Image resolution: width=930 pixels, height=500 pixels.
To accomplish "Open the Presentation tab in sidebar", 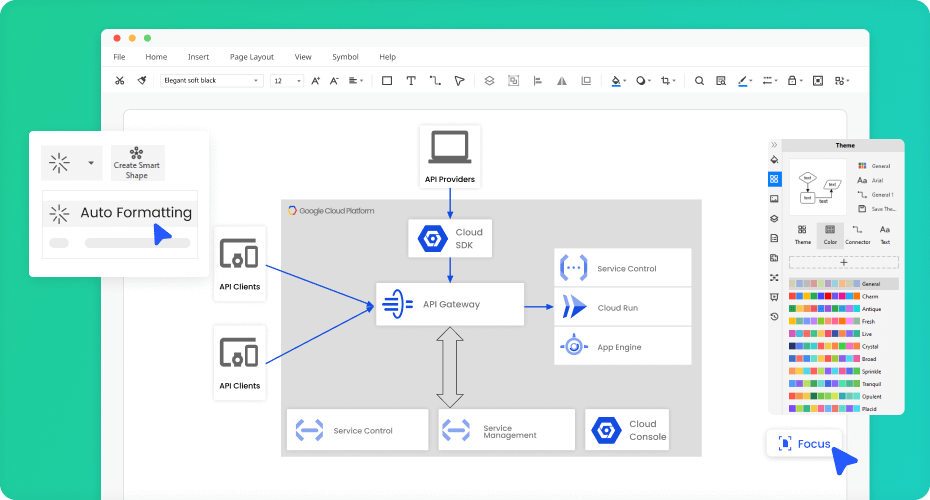I will pyautogui.click(x=774, y=297).
